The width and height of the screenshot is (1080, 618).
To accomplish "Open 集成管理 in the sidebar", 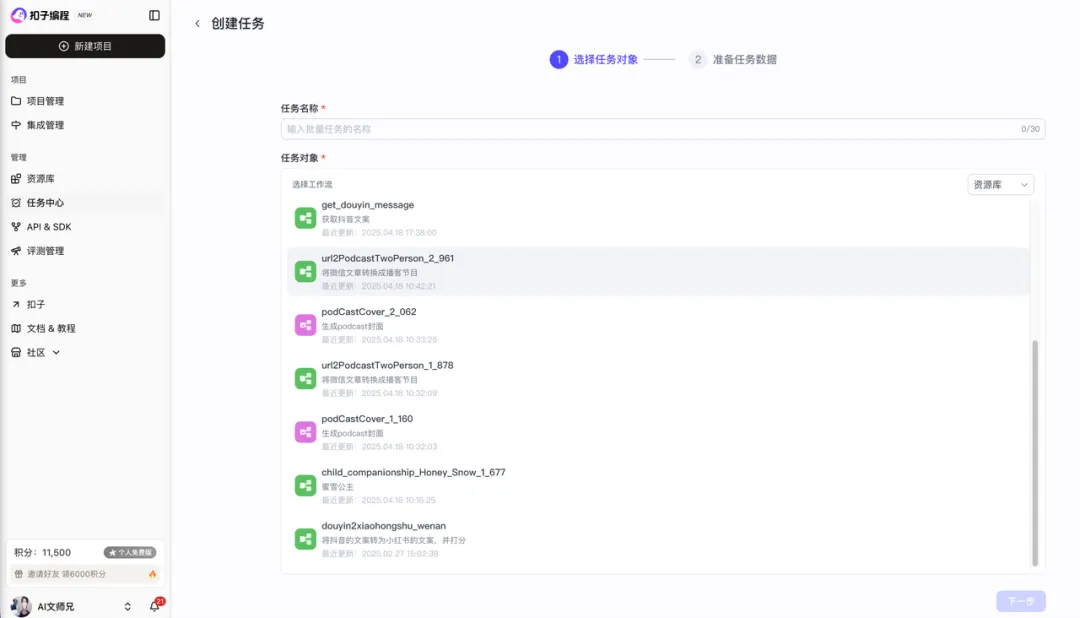I will [85, 125].
